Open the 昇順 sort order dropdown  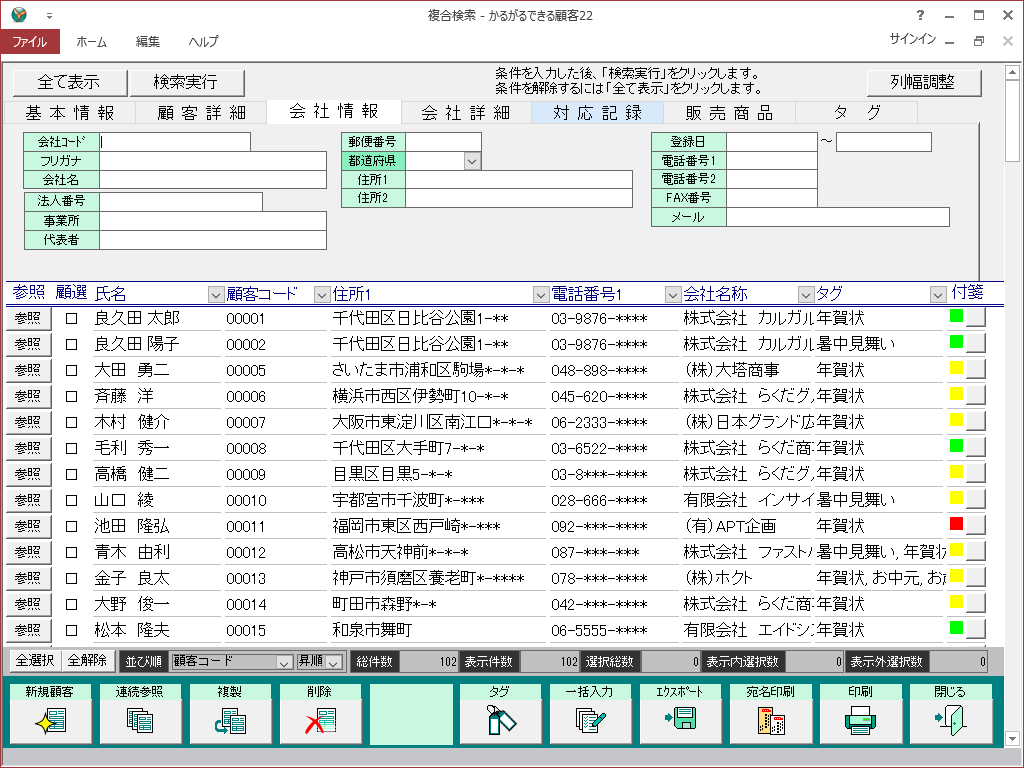333,662
